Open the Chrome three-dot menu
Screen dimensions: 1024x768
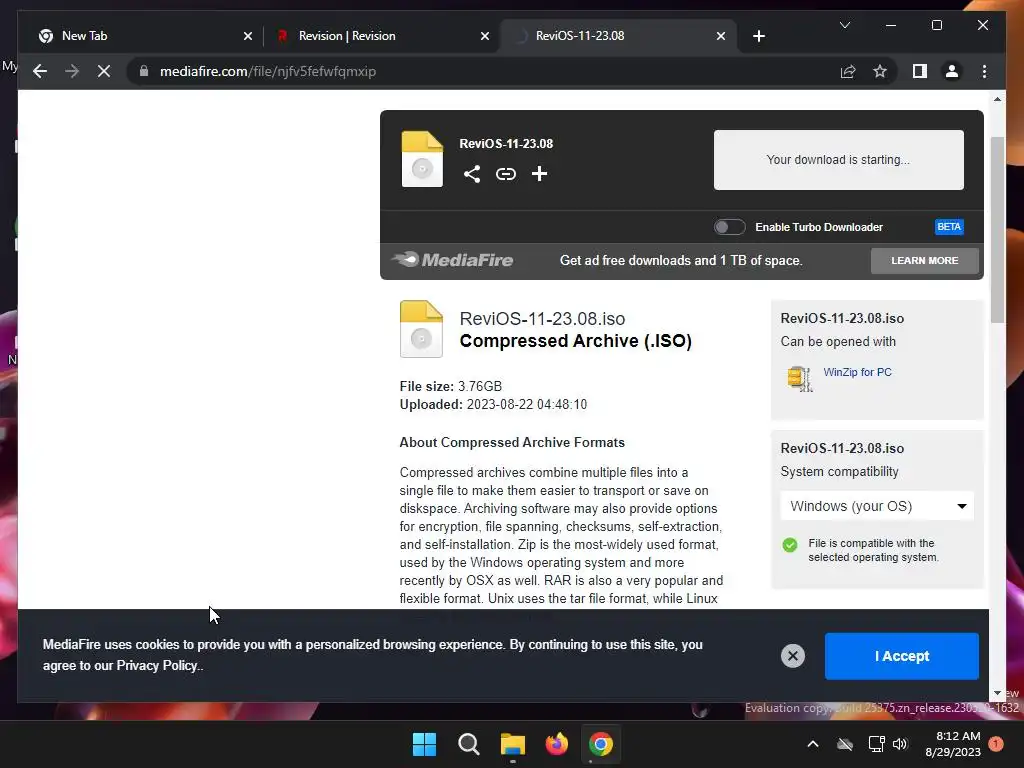[984, 71]
